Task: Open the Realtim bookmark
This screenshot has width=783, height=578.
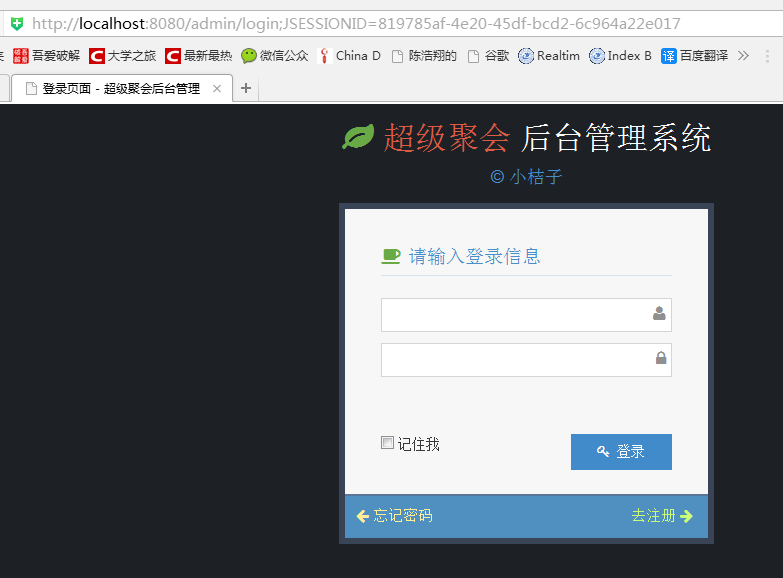Action: [x=549, y=55]
